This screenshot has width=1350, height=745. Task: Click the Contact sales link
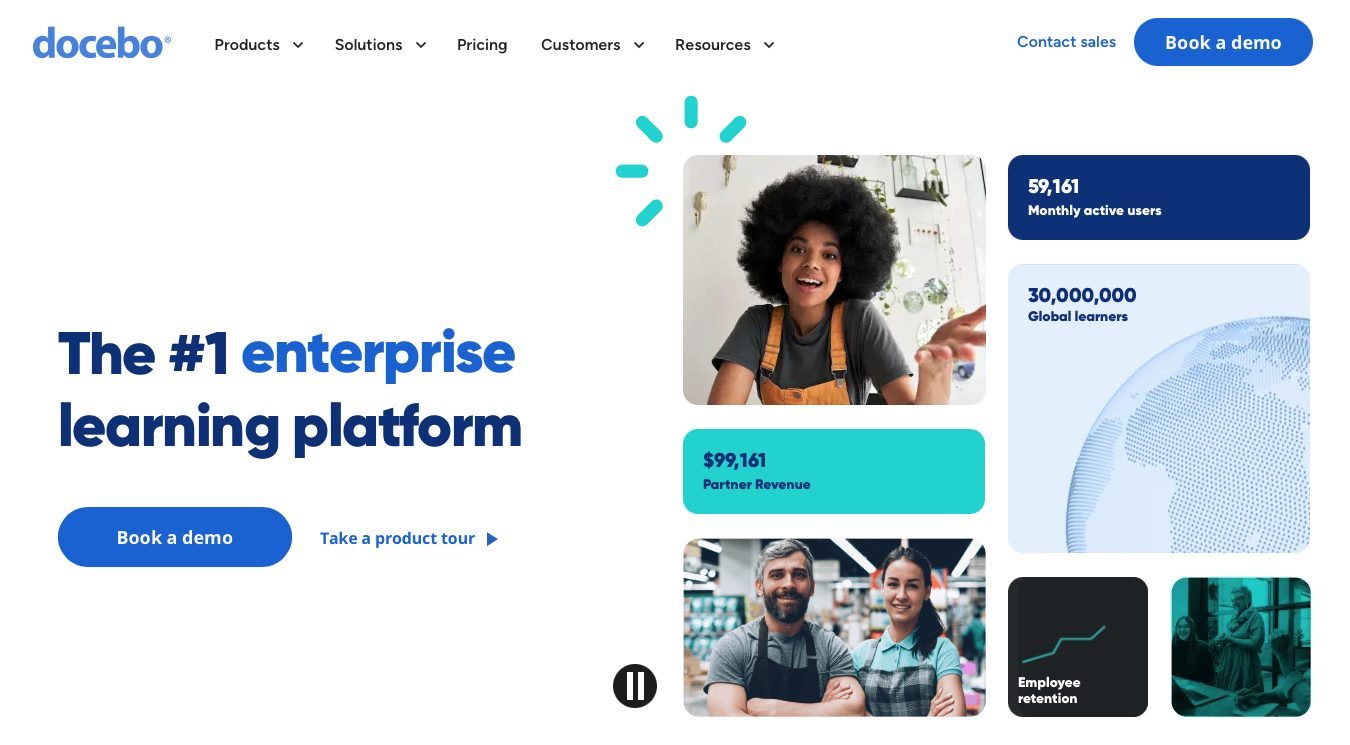[1066, 42]
